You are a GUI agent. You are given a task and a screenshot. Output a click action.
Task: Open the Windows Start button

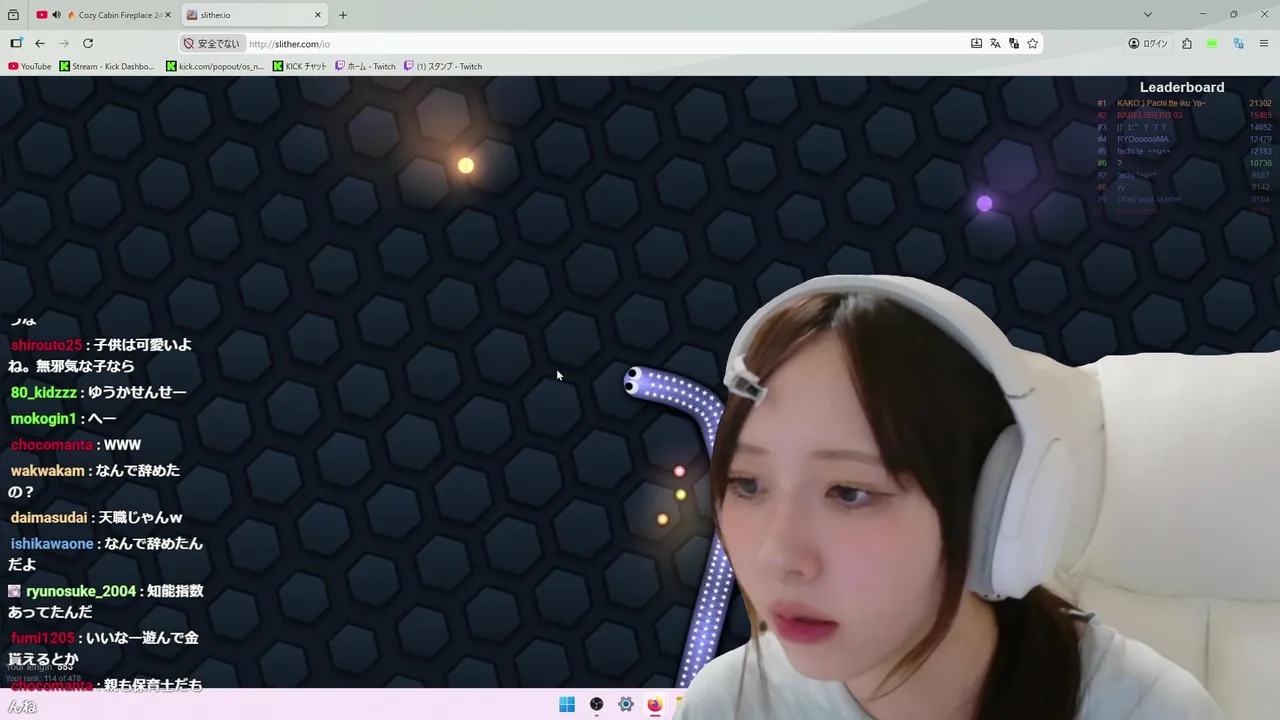coord(567,704)
